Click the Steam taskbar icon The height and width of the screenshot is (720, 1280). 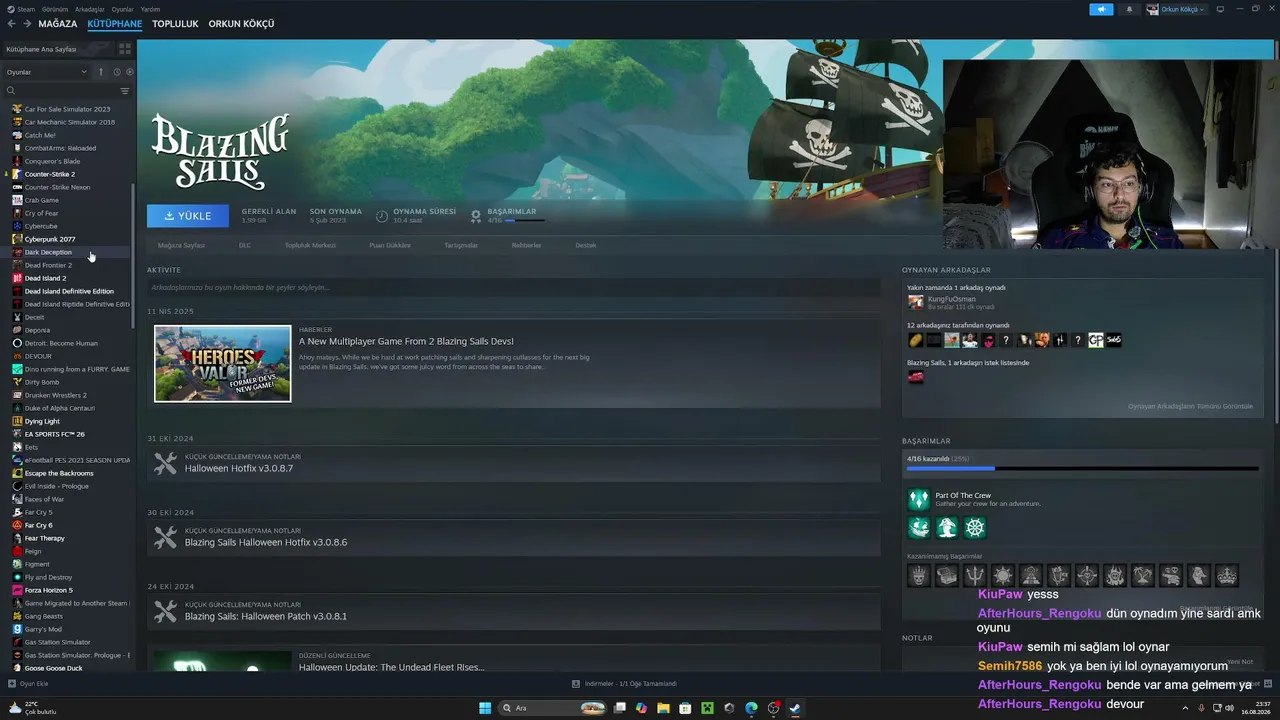pyautogui.click(x=795, y=708)
